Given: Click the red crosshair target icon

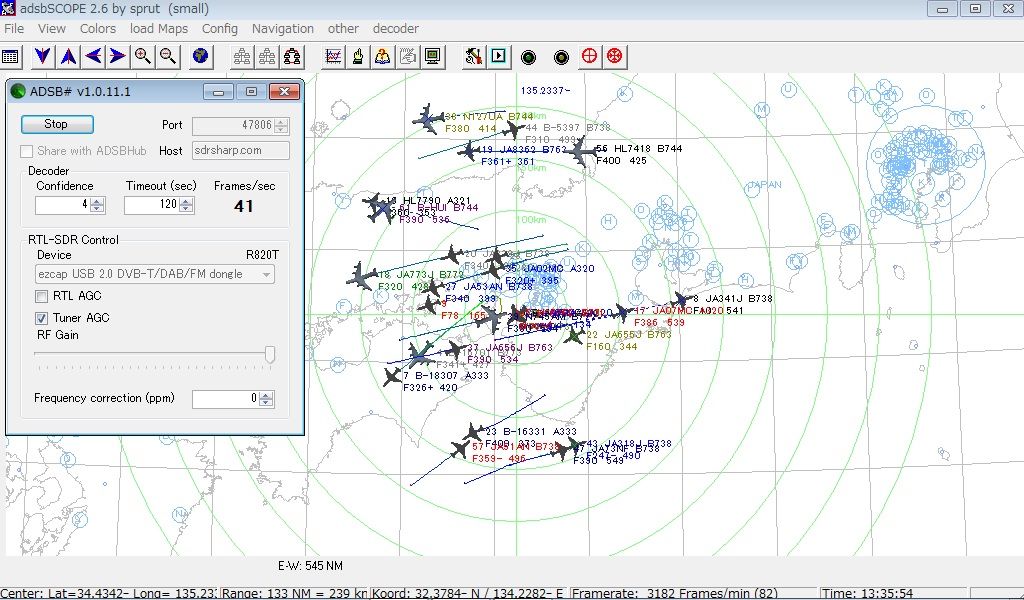Looking at the screenshot, I should pyautogui.click(x=589, y=57).
